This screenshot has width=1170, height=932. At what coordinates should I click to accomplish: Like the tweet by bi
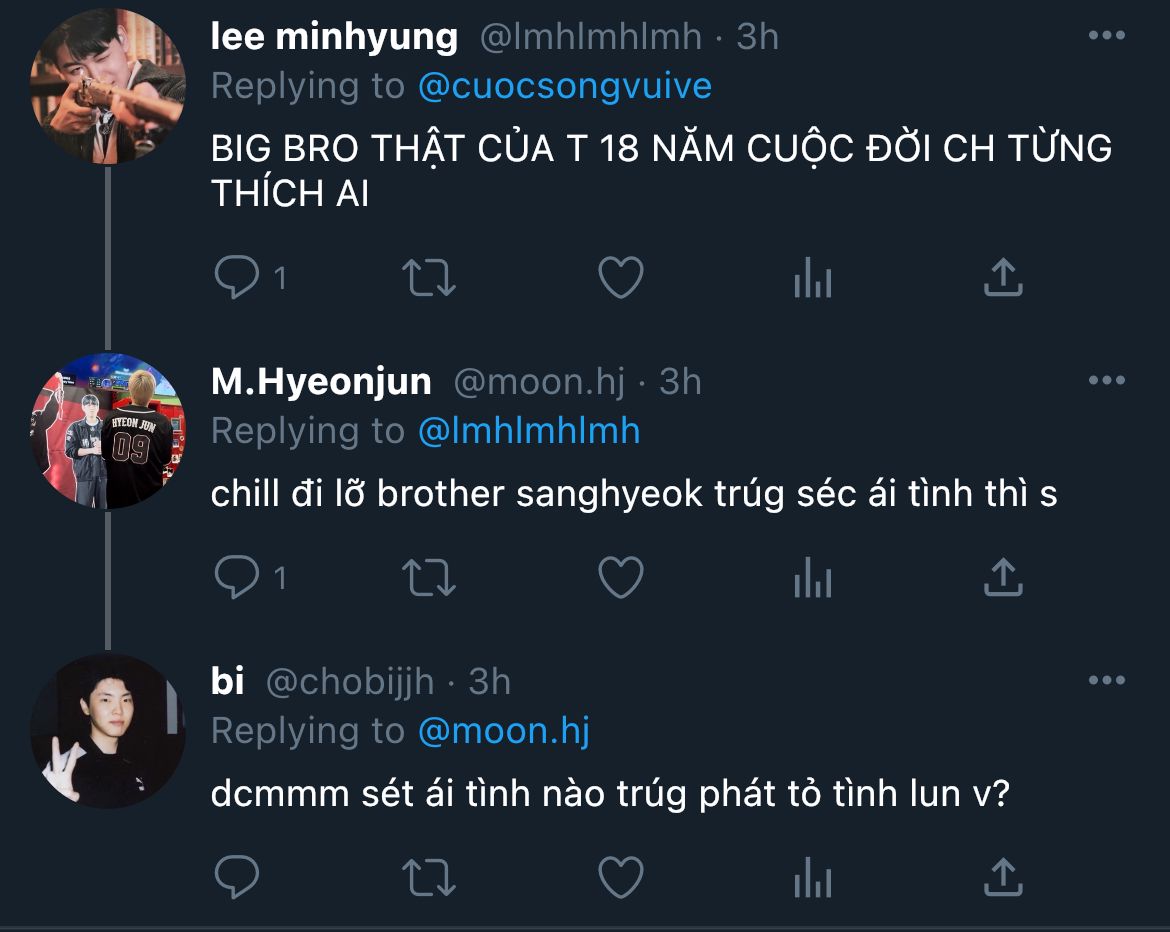pos(620,877)
